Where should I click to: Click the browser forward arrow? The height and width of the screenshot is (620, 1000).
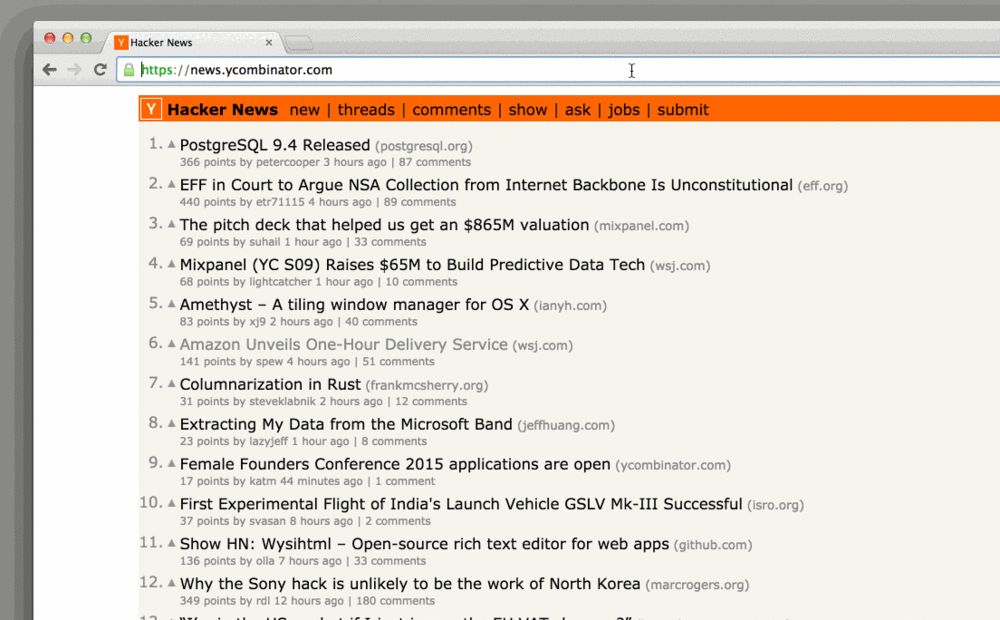(75, 70)
